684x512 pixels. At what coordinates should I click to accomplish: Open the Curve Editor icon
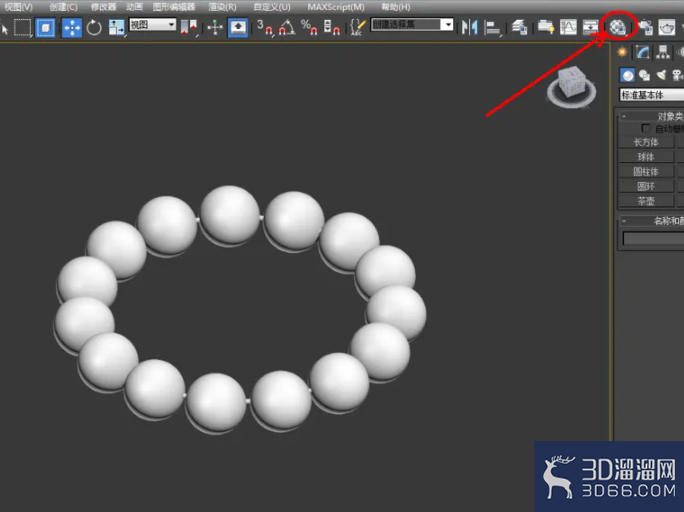[x=568, y=28]
